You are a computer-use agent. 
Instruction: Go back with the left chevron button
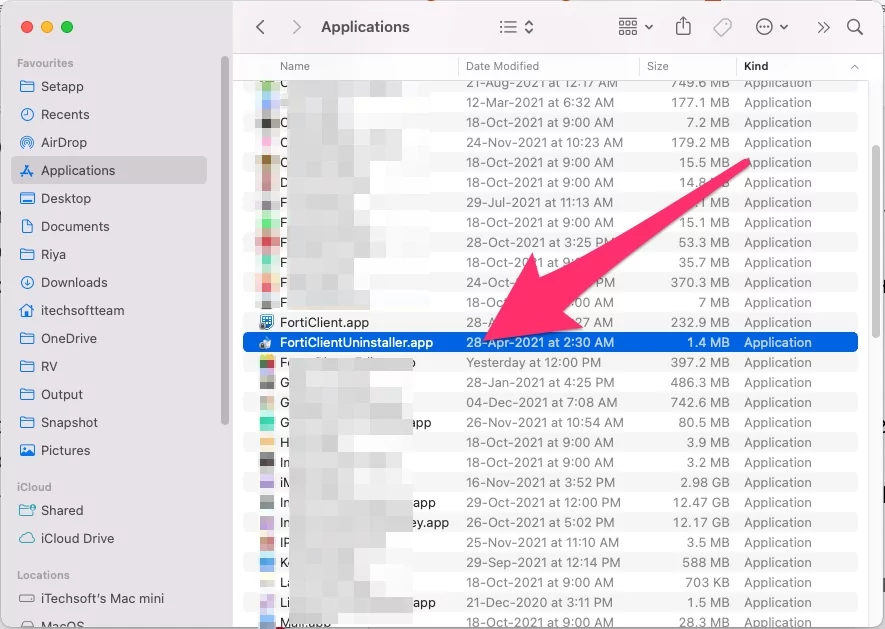coord(260,27)
